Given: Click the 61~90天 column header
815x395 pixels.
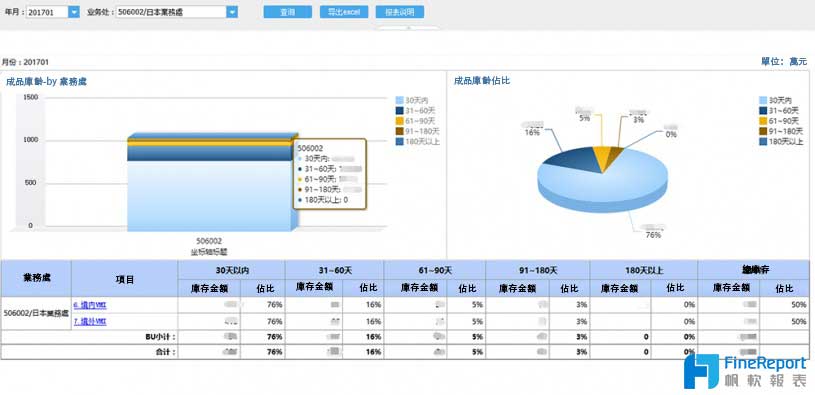Looking at the screenshot, I should (x=435, y=270).
